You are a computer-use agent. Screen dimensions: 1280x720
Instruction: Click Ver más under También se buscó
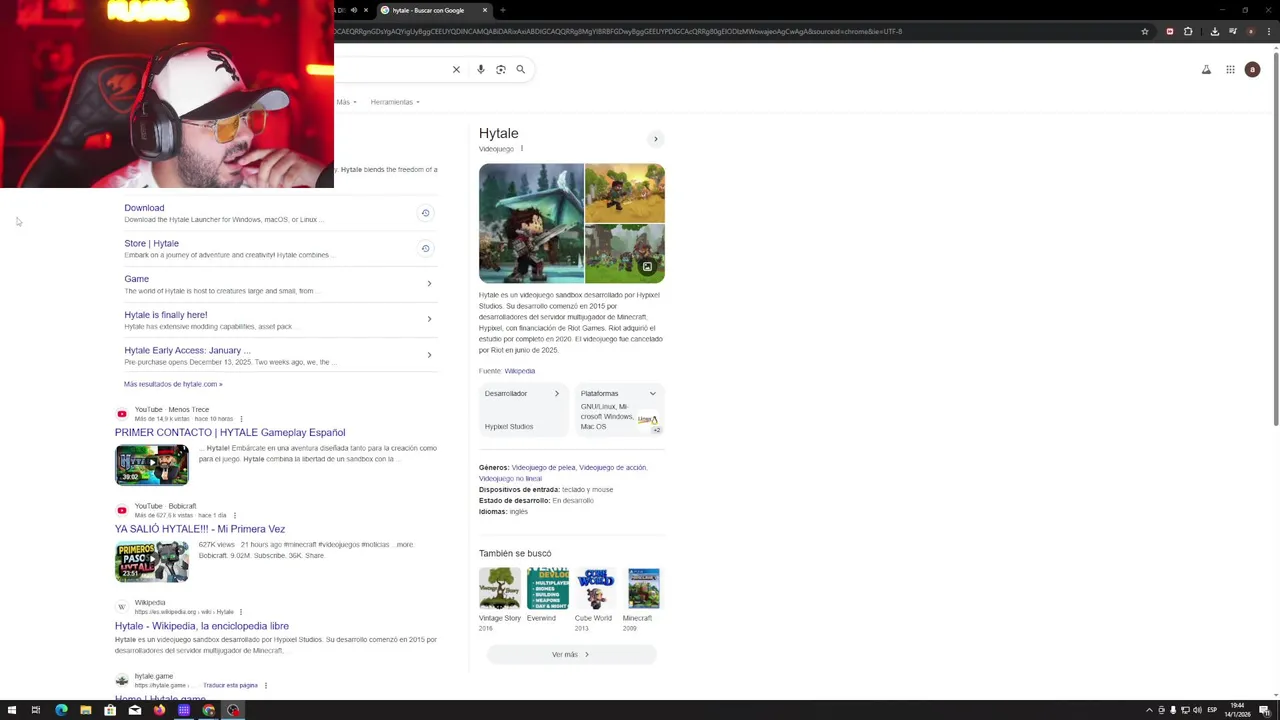click(571, 654)
